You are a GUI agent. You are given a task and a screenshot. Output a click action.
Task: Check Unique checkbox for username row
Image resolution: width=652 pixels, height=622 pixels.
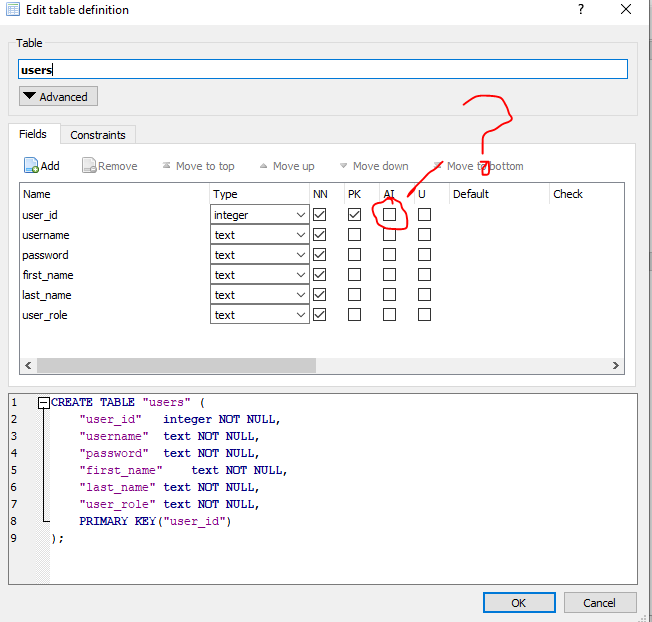(424, 235)
